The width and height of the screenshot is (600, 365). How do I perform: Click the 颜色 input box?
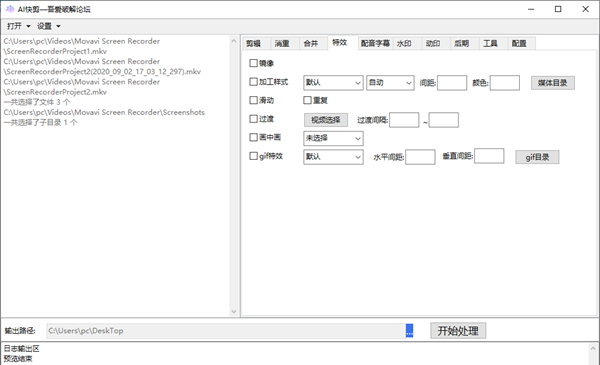pyautogui.click(x=505, y=83)
